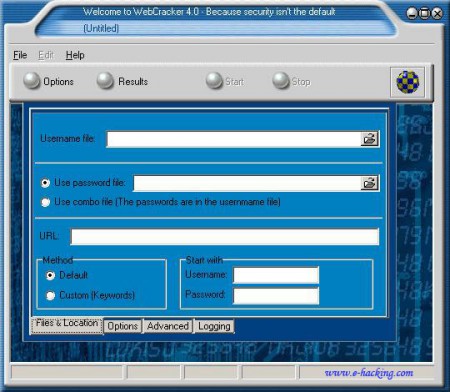This screenshot has width=450, height=392.
Task: Focus the Start with Password field
Action: tap(276, 296)
